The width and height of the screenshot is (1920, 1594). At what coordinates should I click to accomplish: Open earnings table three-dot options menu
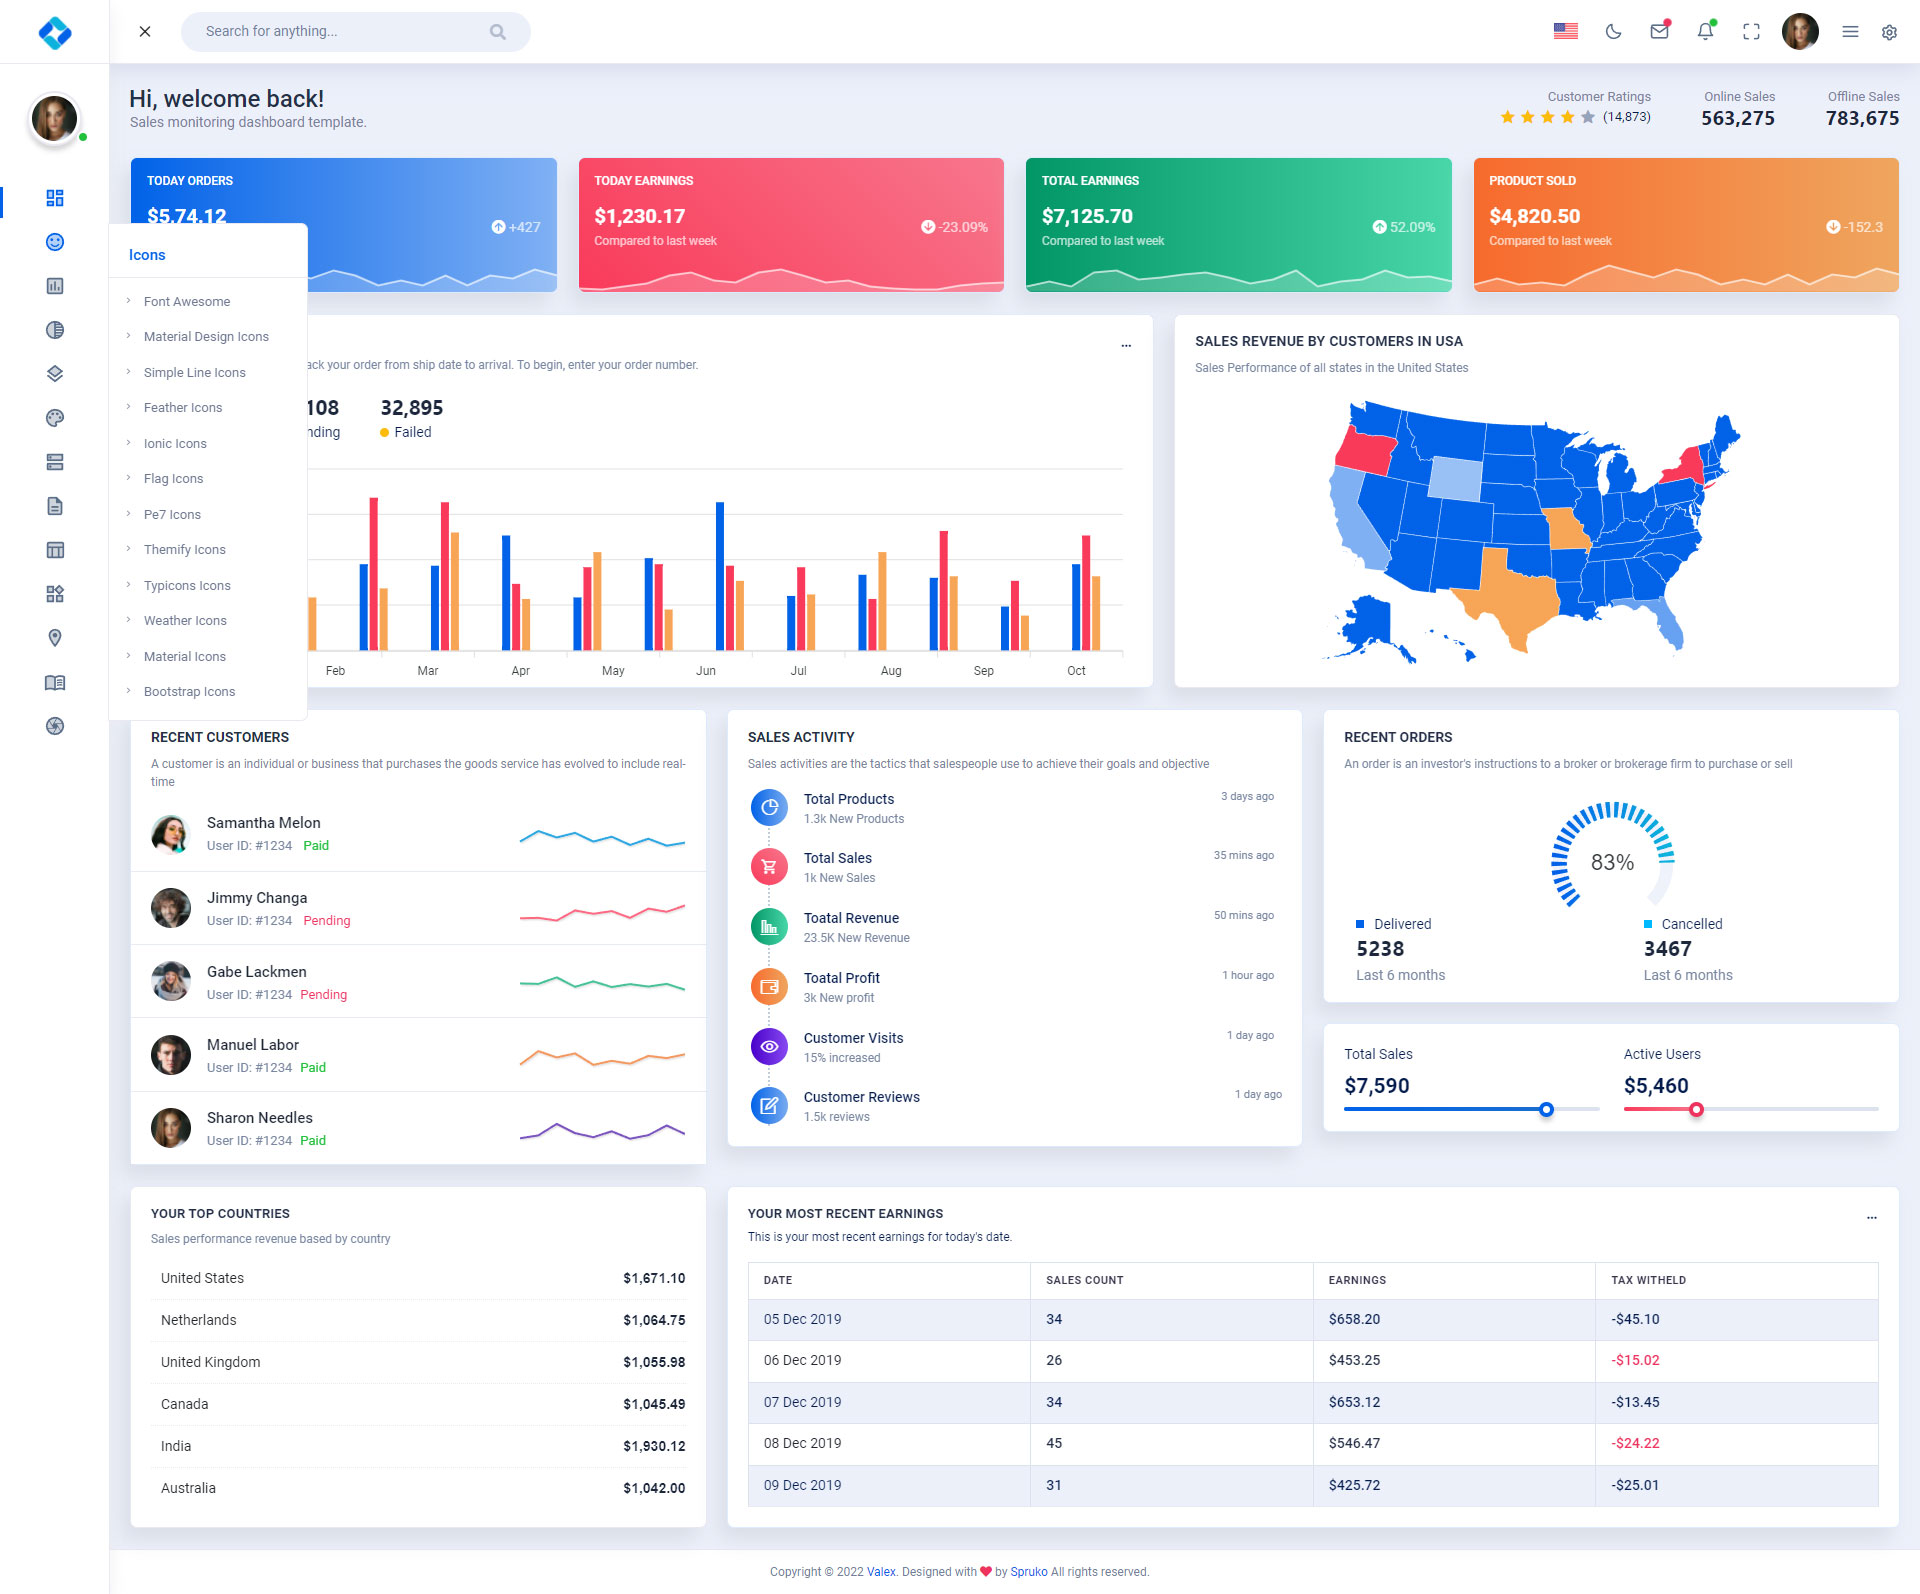point(1871,1218)
